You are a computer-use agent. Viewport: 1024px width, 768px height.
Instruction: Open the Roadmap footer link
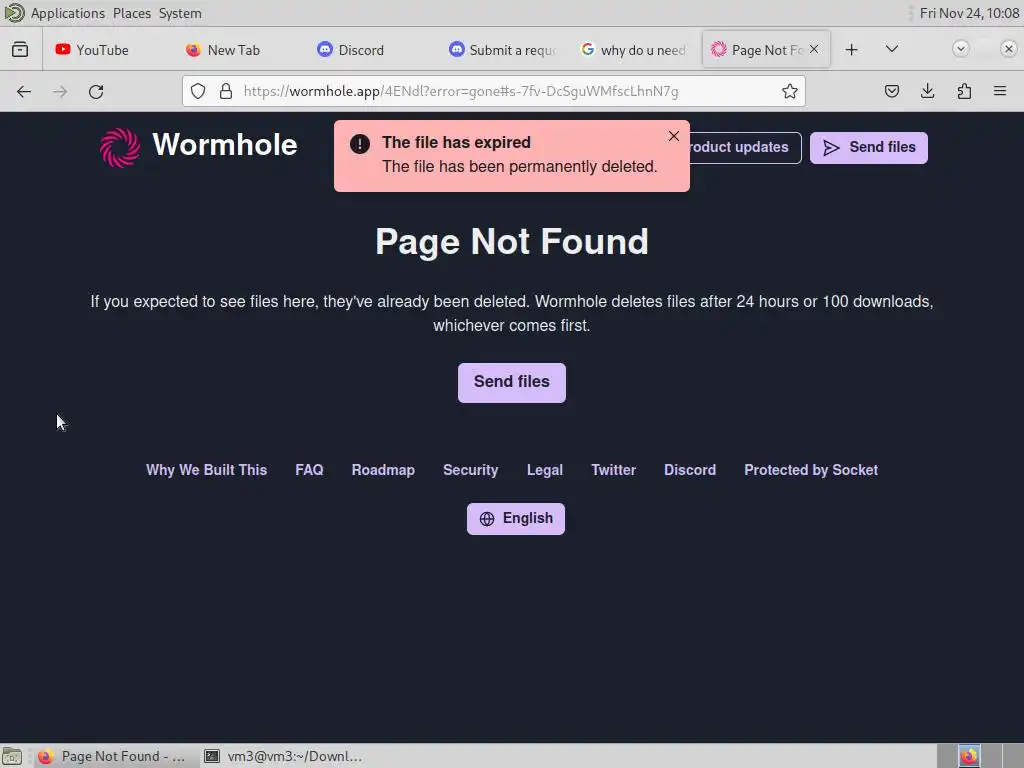(x=383, y=470)
